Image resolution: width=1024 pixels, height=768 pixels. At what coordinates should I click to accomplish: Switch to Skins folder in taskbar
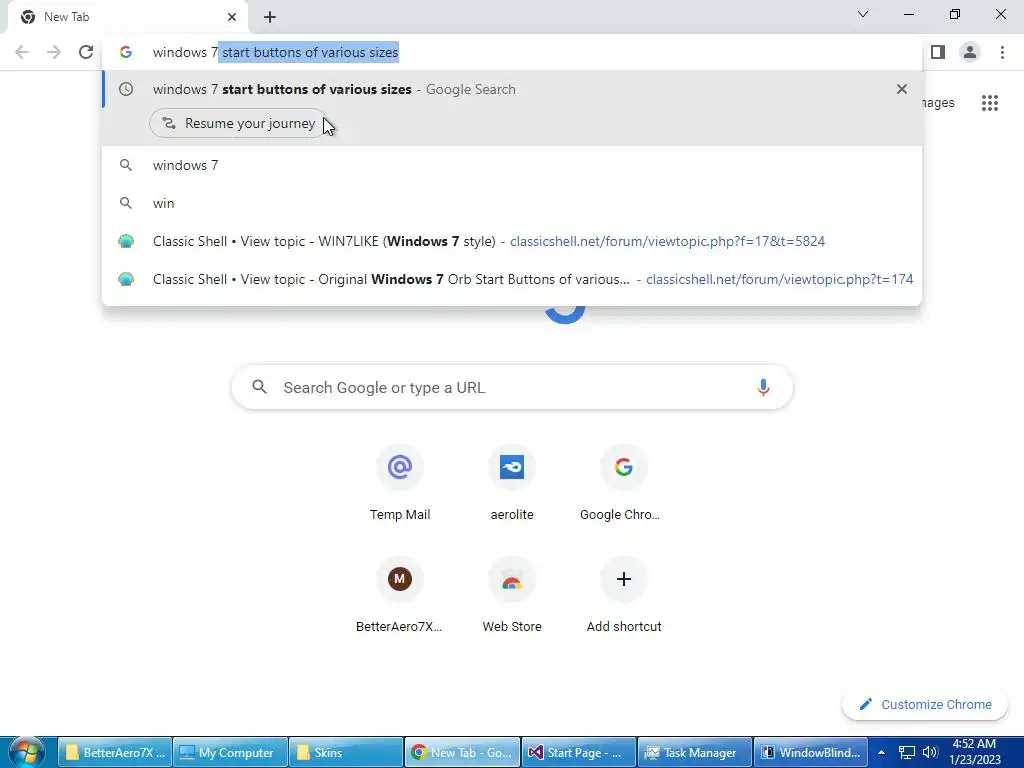click(x=346, y=752)
